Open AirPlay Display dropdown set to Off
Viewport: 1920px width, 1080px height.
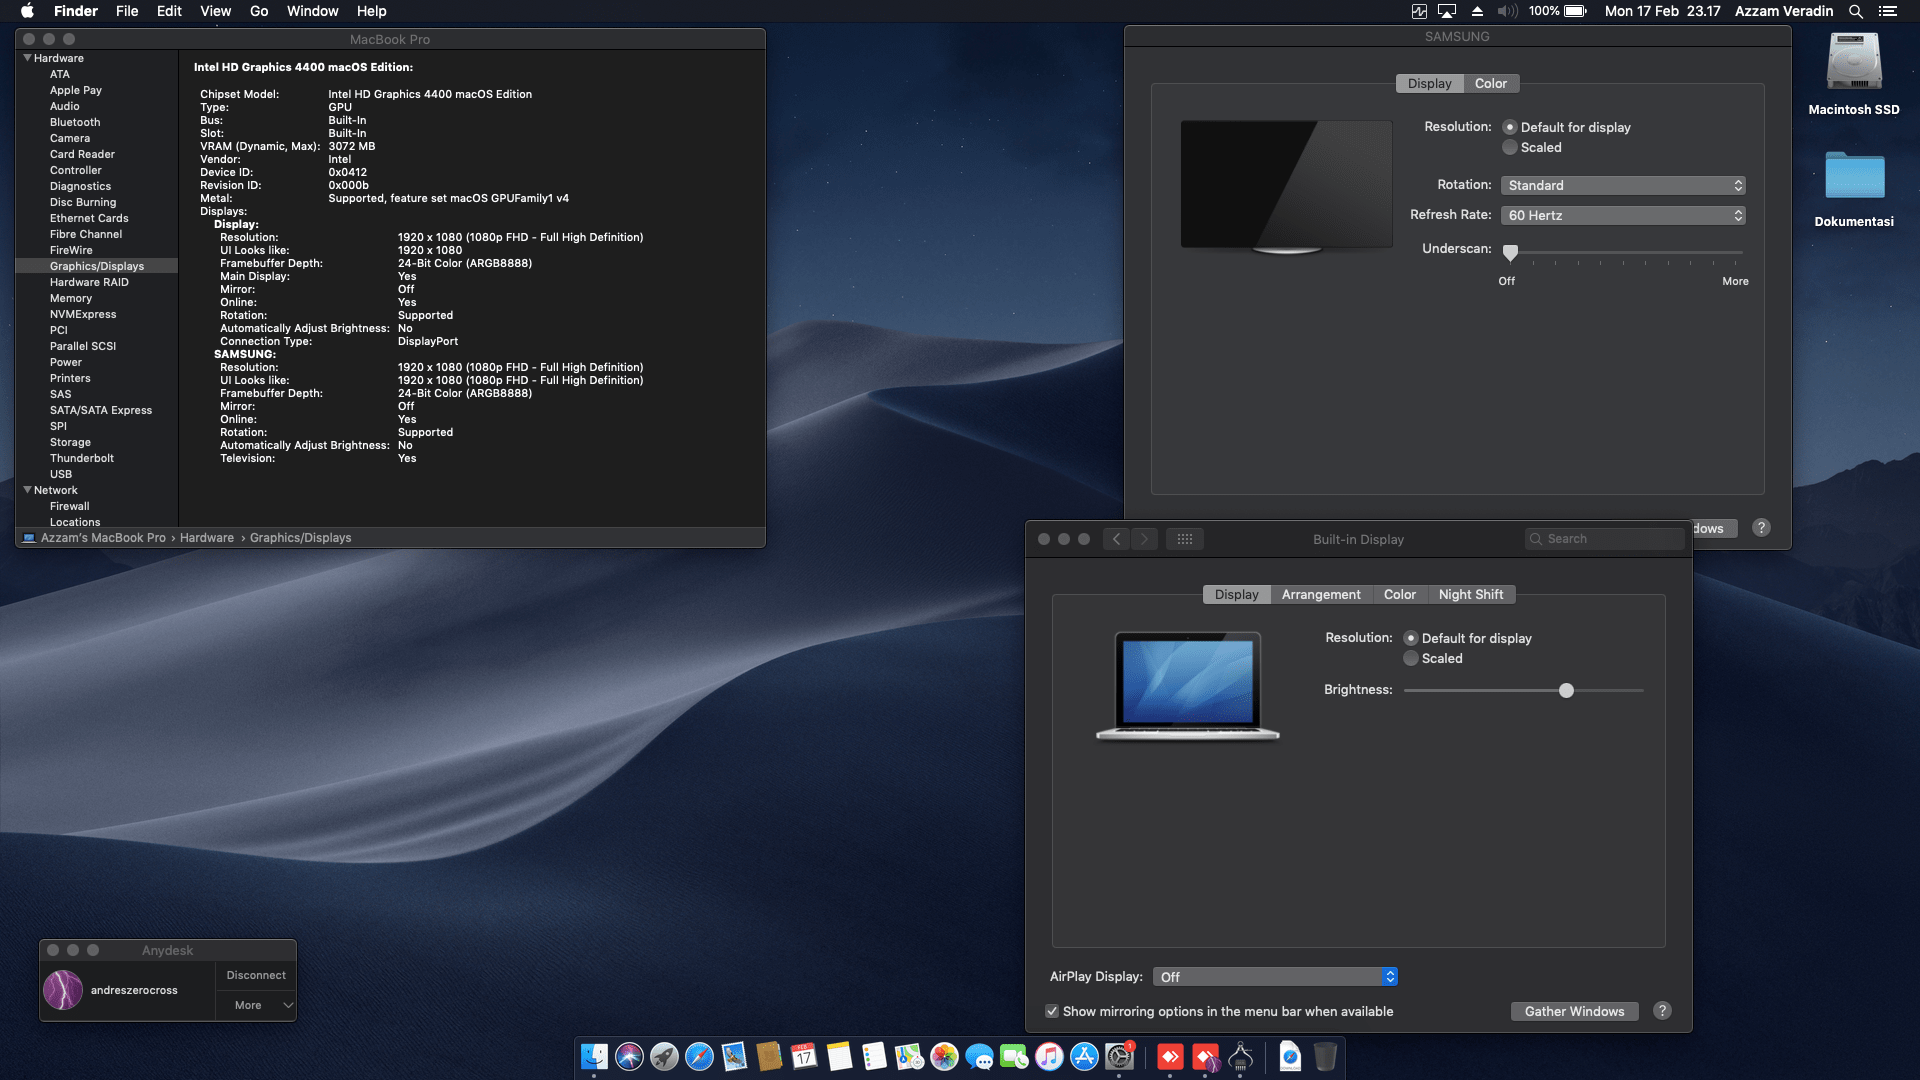click(1275, 976)
